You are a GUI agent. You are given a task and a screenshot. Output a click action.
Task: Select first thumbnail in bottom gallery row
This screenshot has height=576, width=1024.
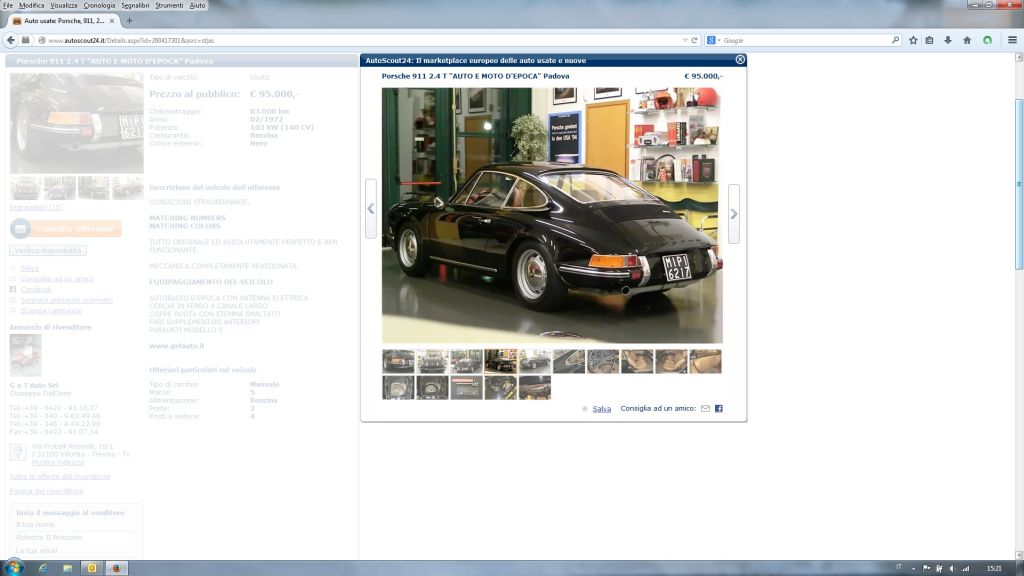tap(398, 387)
